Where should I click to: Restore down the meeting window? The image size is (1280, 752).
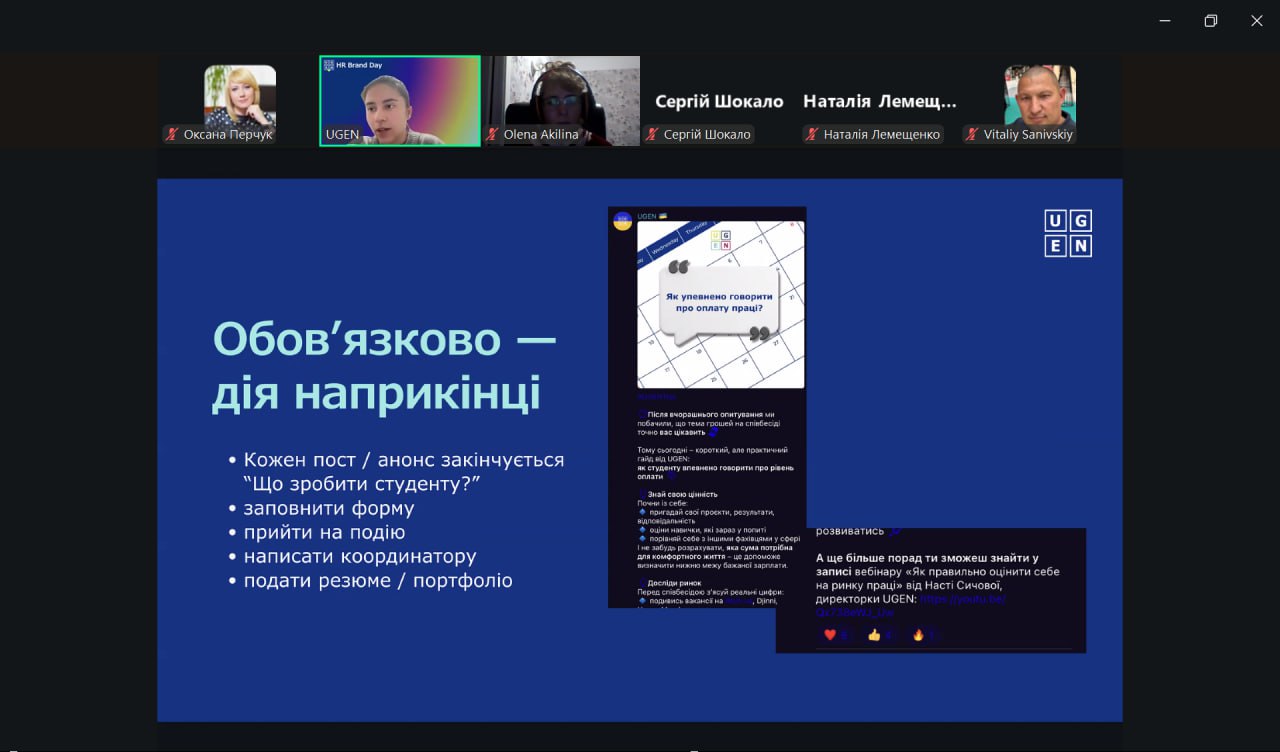(x=1210, y=21)
